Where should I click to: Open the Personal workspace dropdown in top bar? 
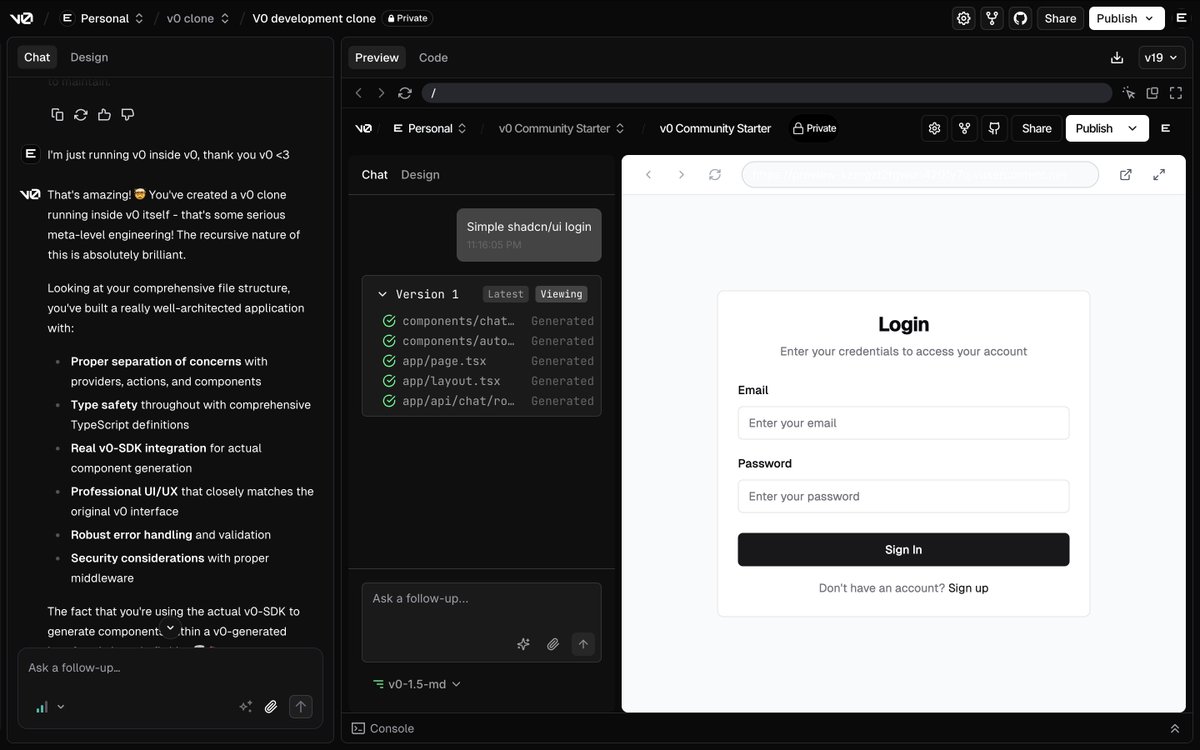click(x=102, y=18)
